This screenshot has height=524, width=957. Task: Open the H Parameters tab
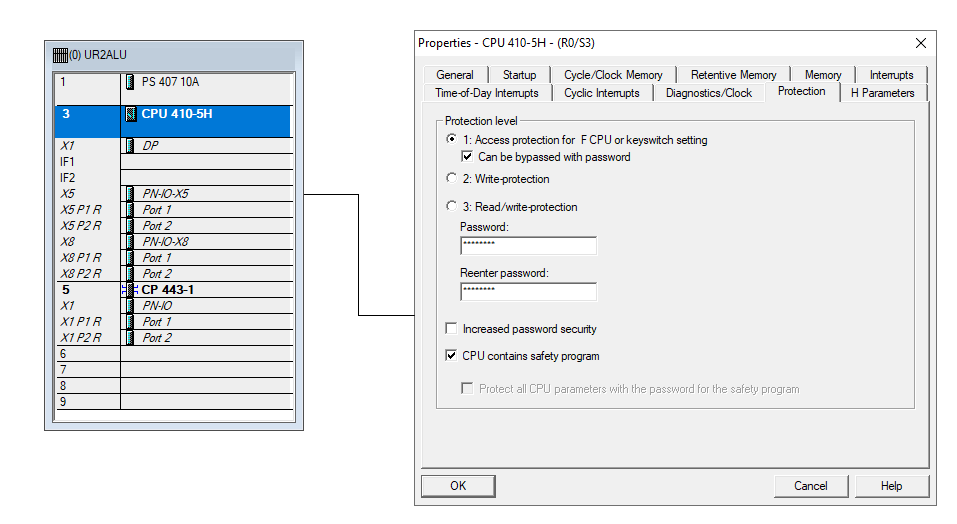tap(883, 93)
